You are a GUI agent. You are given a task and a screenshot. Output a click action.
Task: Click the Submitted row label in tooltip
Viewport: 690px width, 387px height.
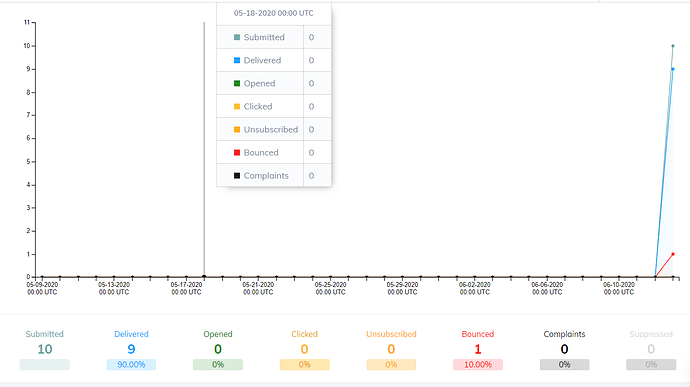[x=264, y=37]
